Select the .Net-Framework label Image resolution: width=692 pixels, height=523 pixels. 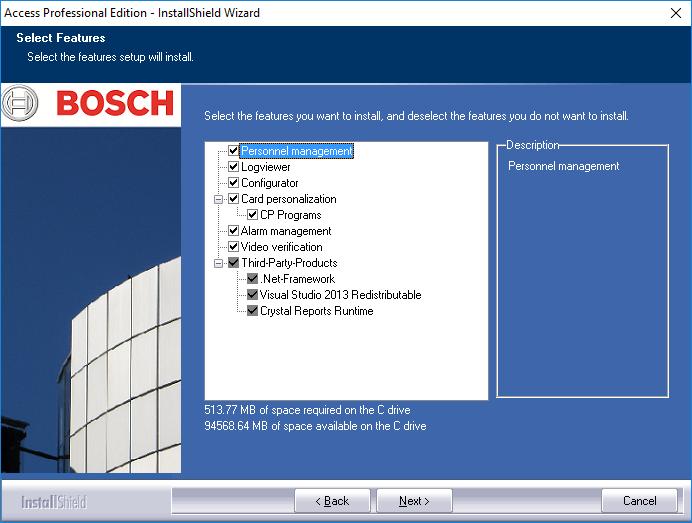[x=297, y=279]
